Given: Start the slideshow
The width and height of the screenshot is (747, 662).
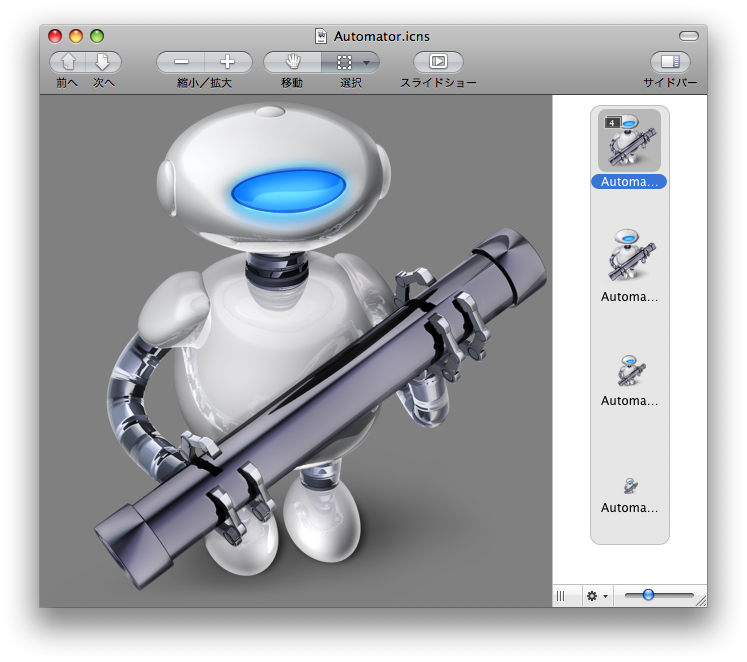Looking at the screenshot, I should coord(438,62).
